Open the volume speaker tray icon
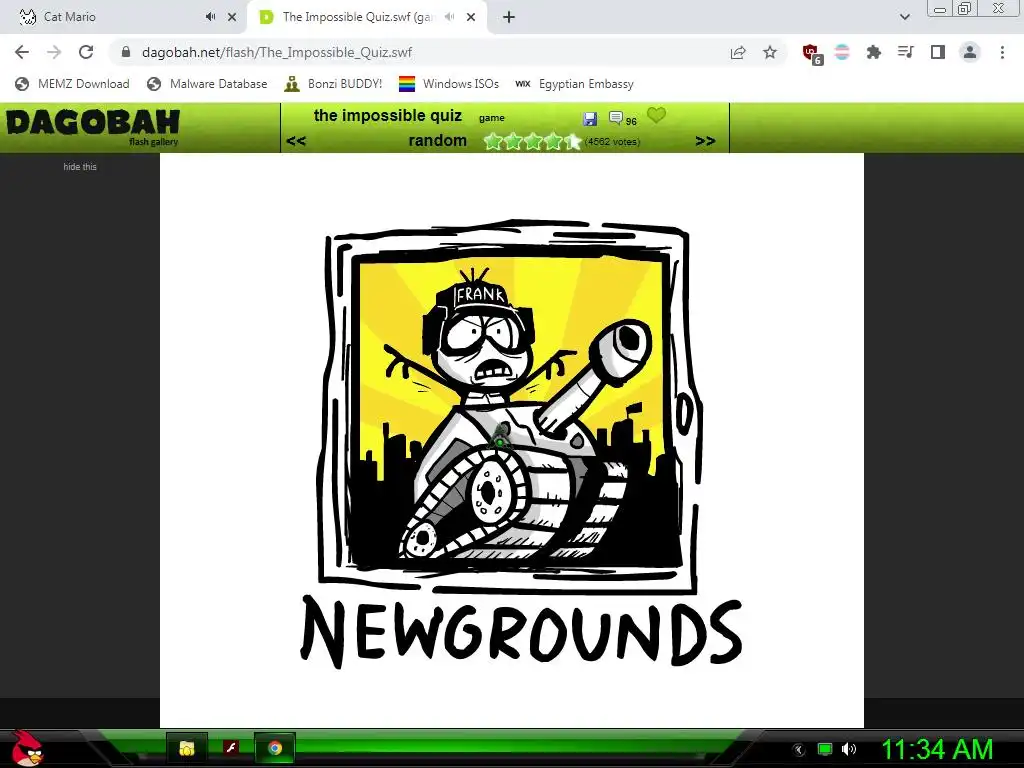Screen dimensions: 1024x768 pyautogui.click(x=849, y=749)
